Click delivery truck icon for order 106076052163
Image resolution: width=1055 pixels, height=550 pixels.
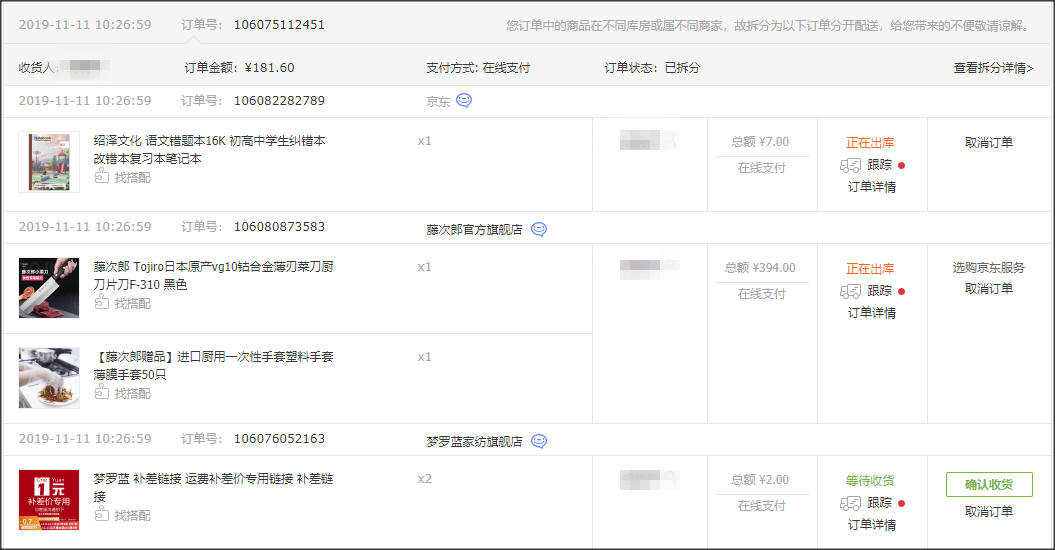850,503
